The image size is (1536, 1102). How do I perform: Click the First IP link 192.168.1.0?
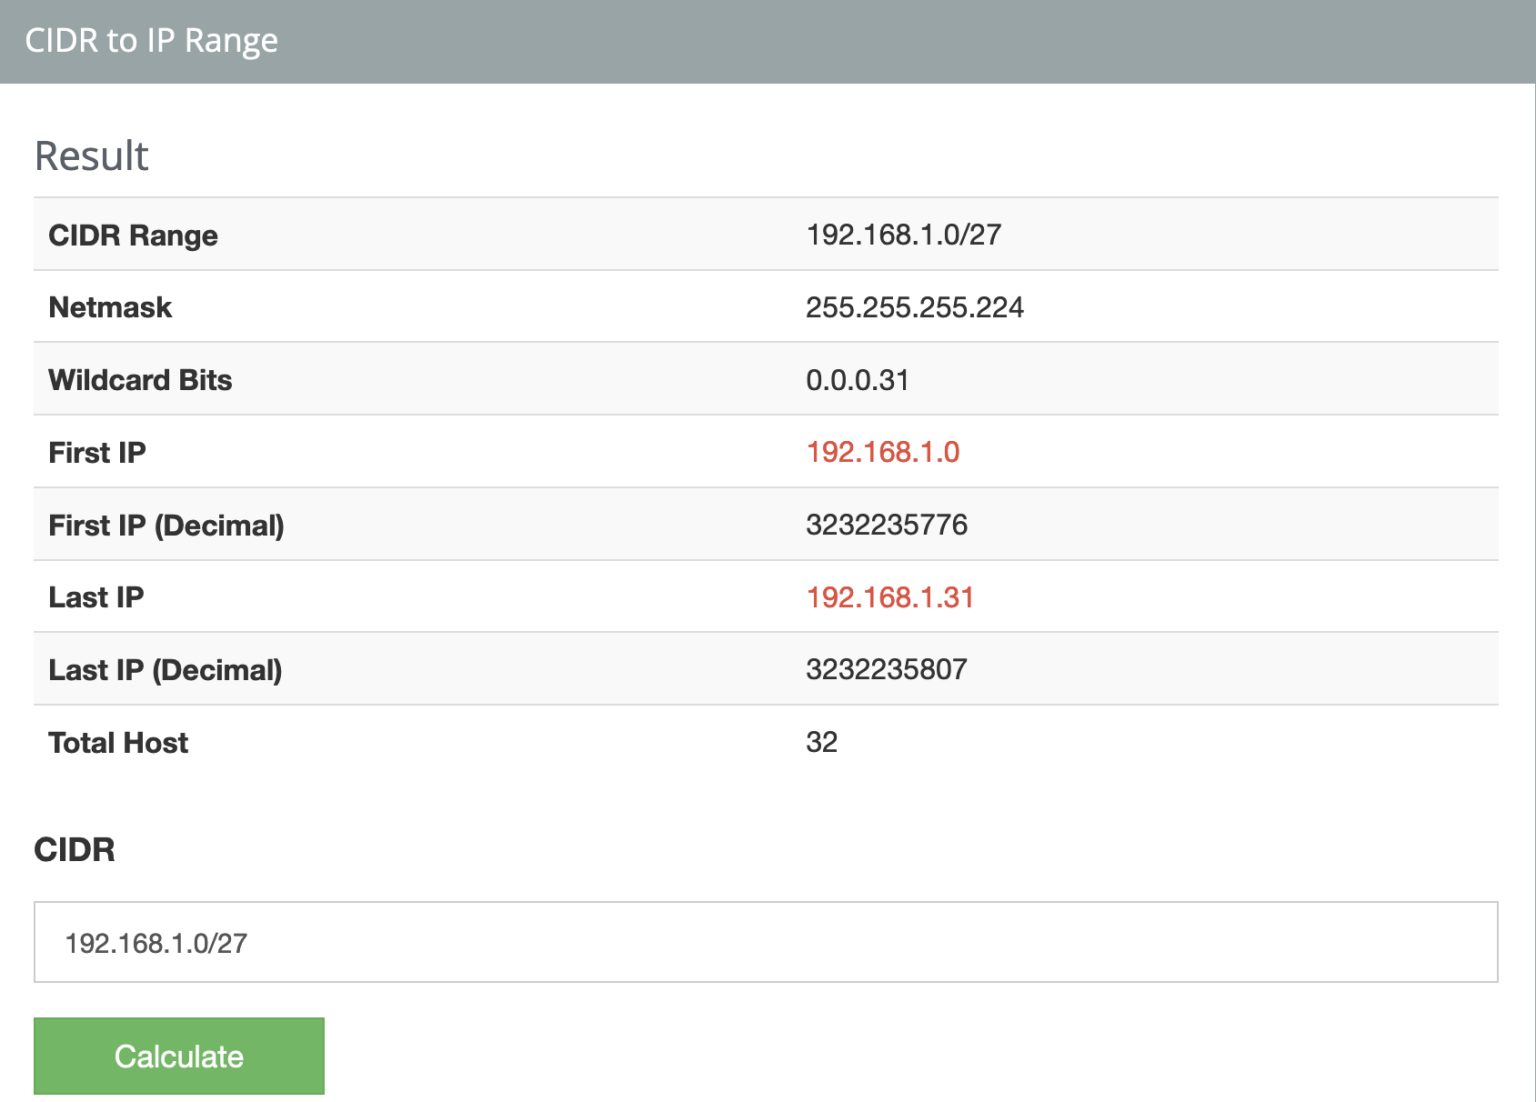click(884, 452)
